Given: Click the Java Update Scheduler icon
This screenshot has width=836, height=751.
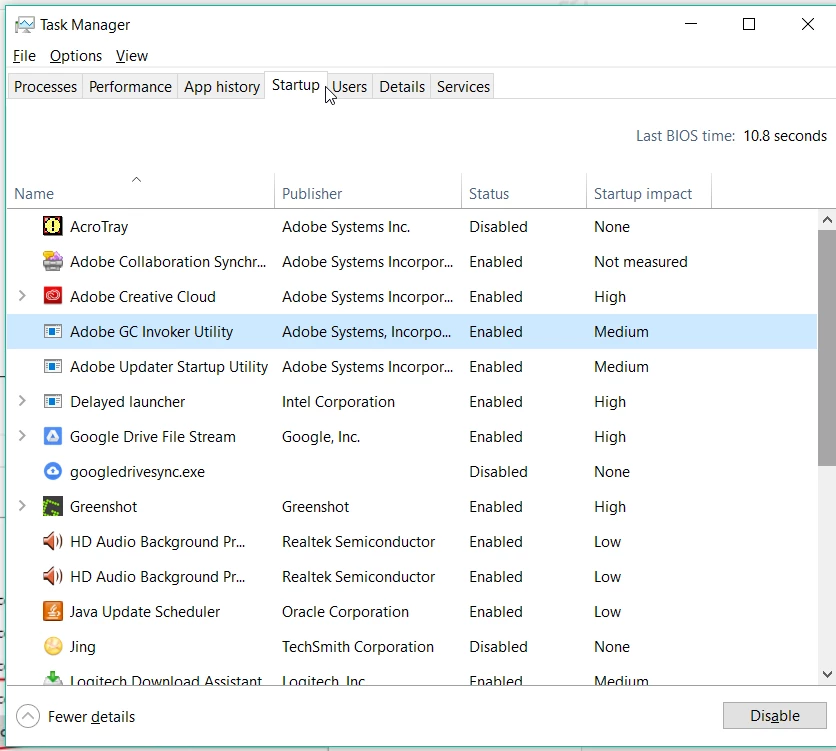Looking at the screenshot, I should point(52,611).
